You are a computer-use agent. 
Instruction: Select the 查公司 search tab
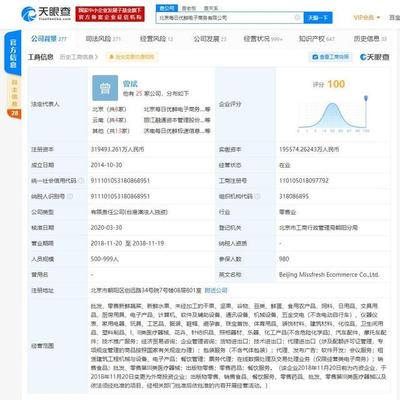click(167, 8)
